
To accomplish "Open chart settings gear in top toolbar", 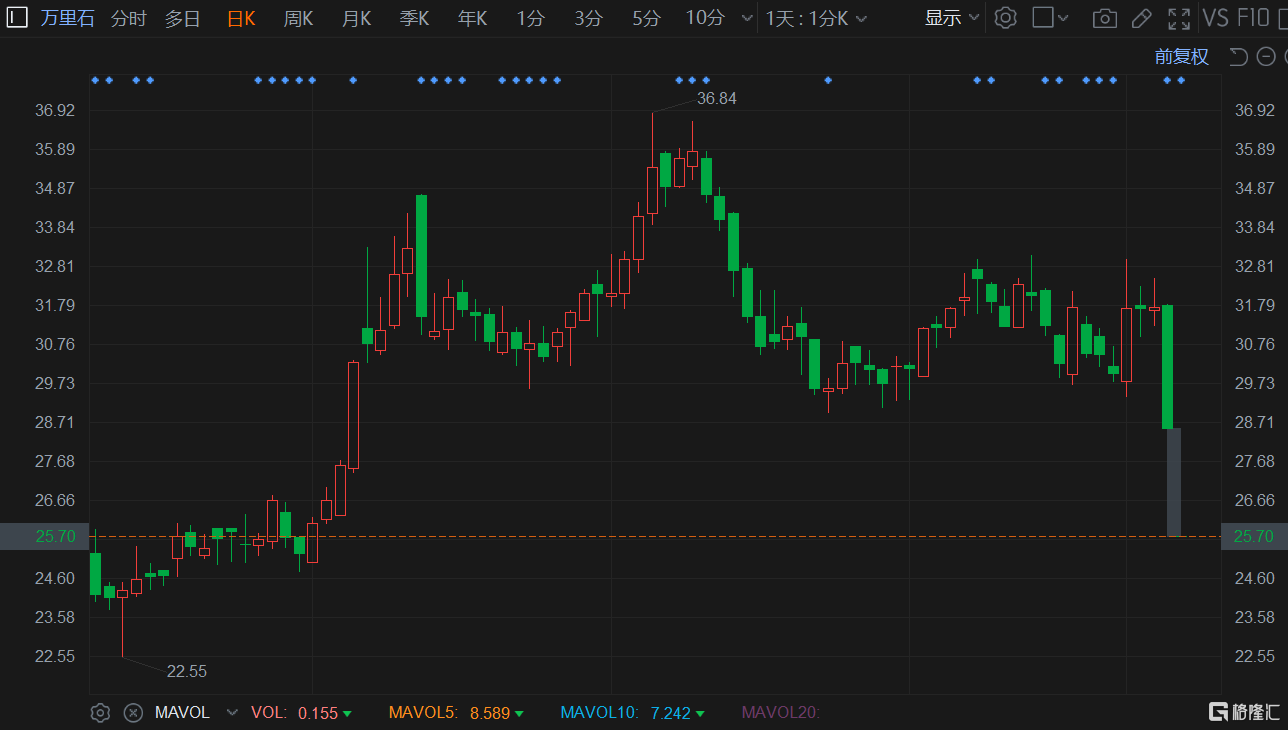I will (1005, 18).
